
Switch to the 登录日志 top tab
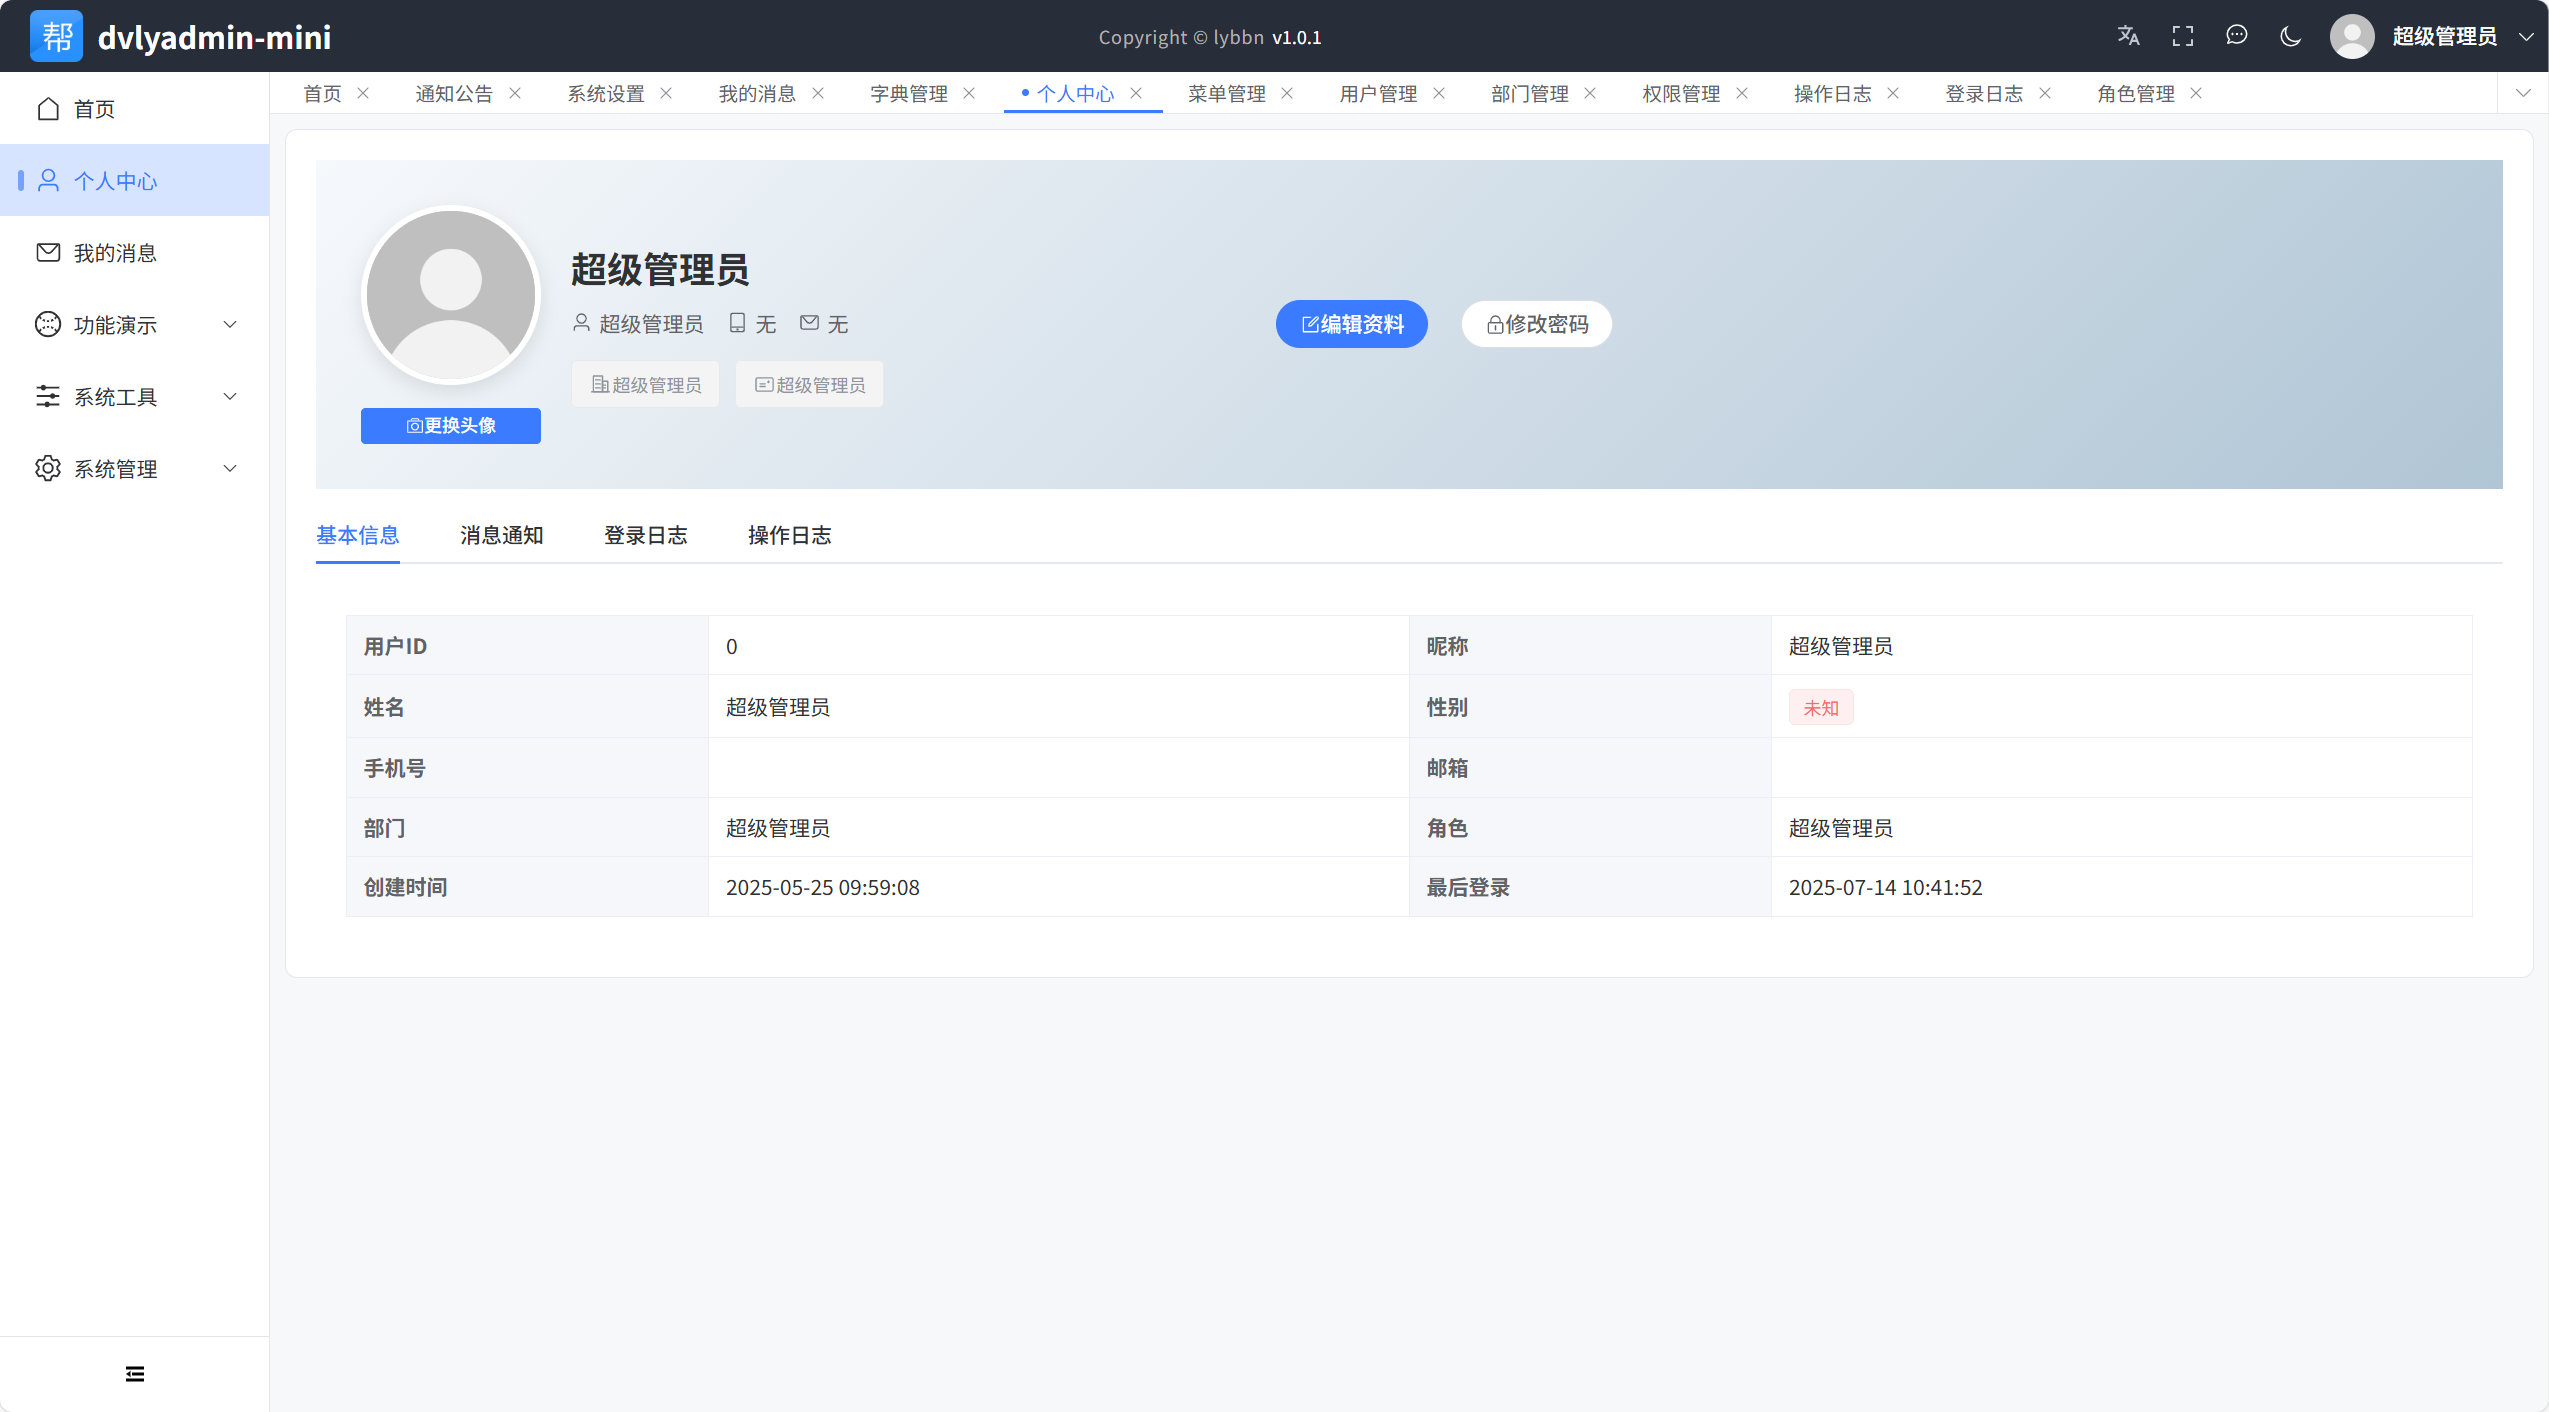coord(1984,93)
